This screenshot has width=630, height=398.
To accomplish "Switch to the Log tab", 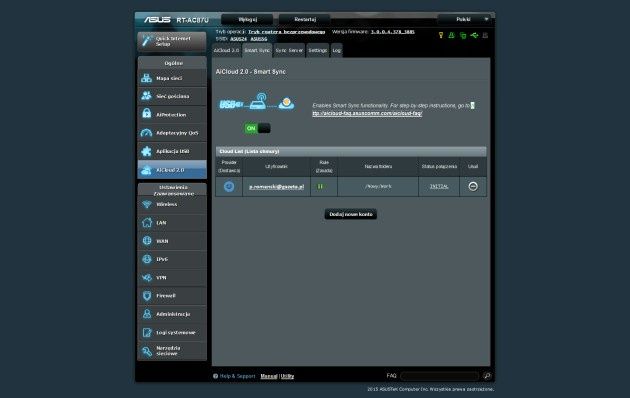I will [x=336, y=51].
